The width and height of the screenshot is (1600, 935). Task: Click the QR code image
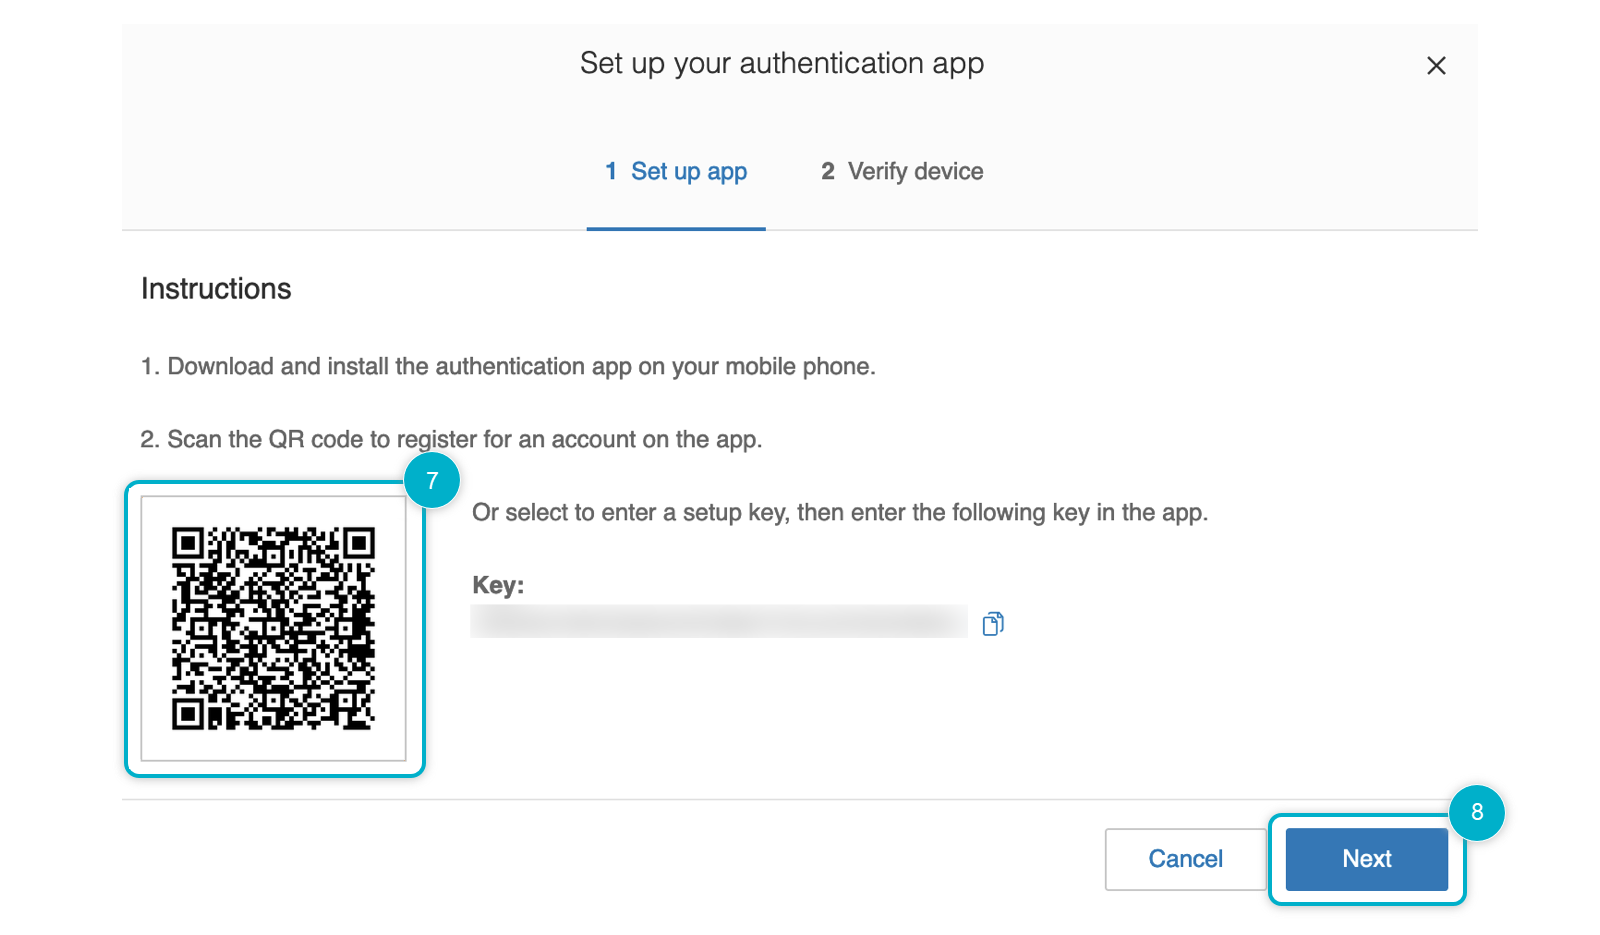point(273,628)
